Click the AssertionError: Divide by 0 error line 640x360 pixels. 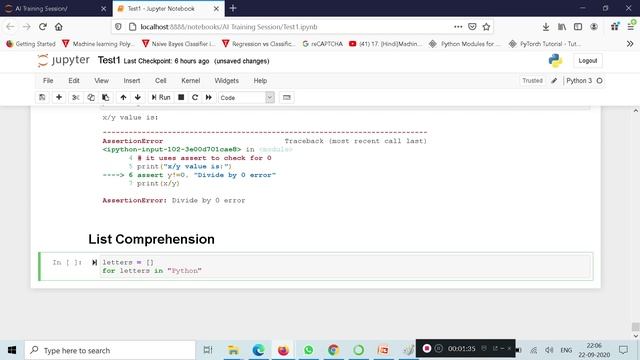pyautogui.click(x=174, y=200)
